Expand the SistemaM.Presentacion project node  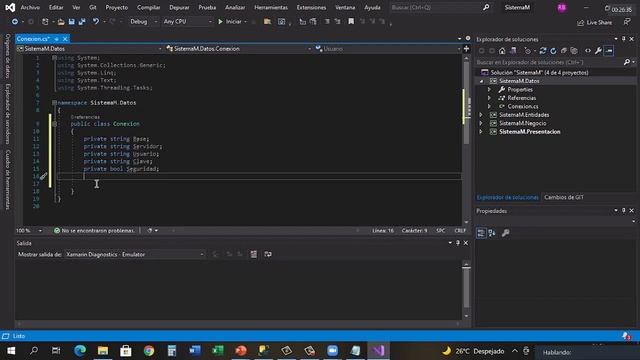click(x=481, y=132)
